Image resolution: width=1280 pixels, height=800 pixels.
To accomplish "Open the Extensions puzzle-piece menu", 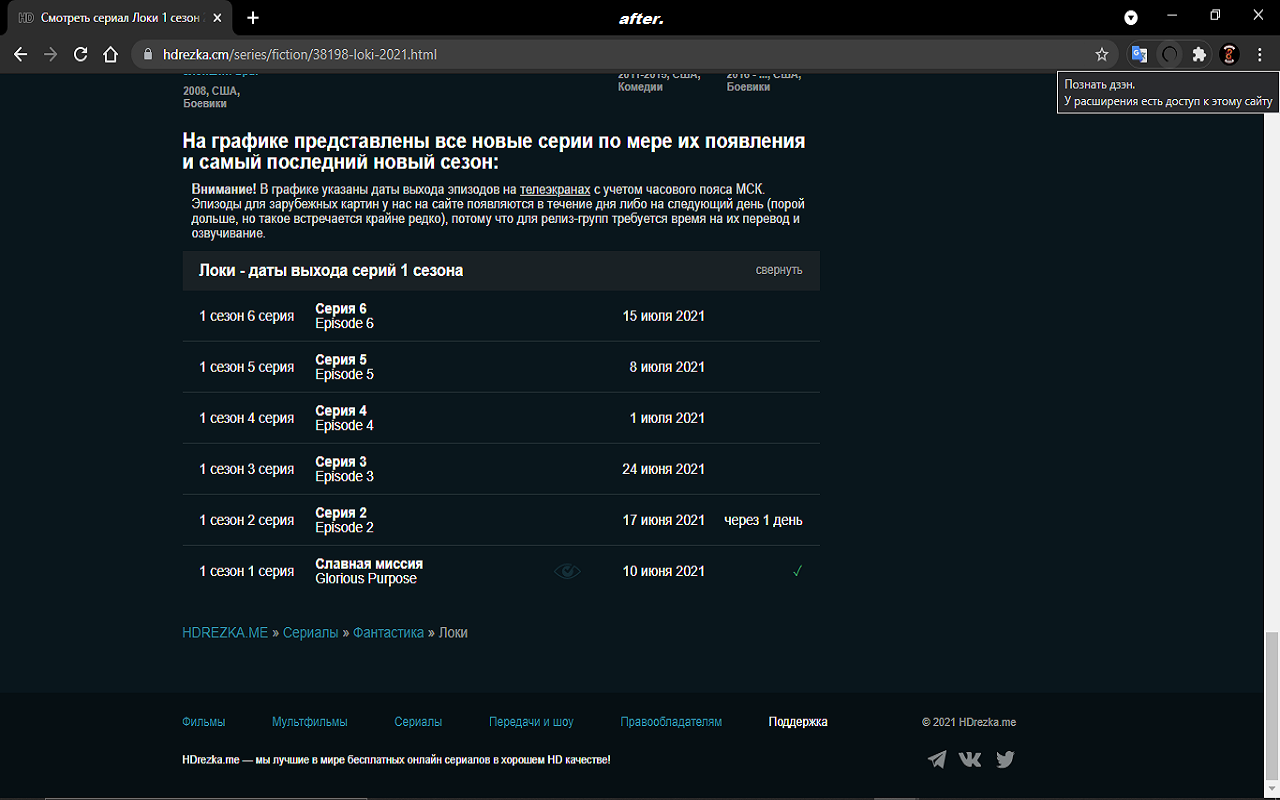I will [x=1199, y=55].
